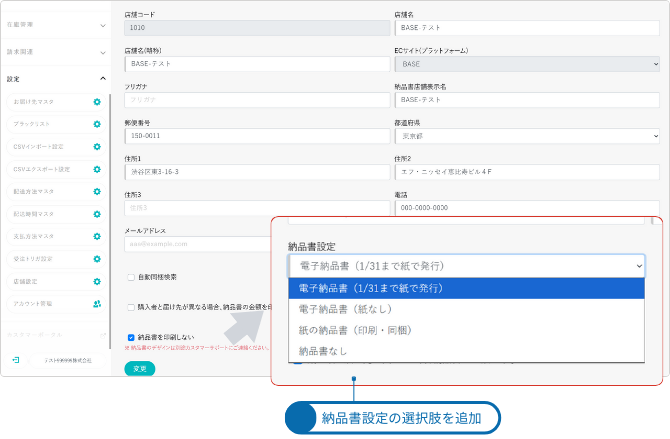Click the sidebar vertical scrollbar

pos(110,221)
